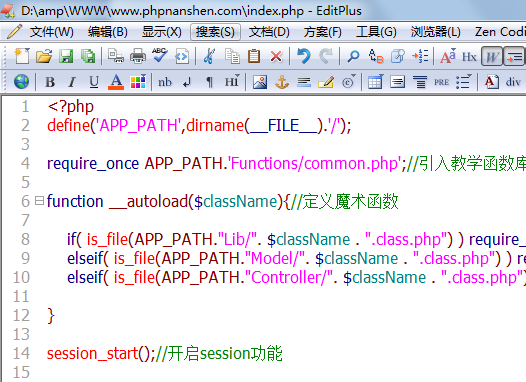Run the ABC spell check
This screenshot has height=382, width=526.
point(160,55)
